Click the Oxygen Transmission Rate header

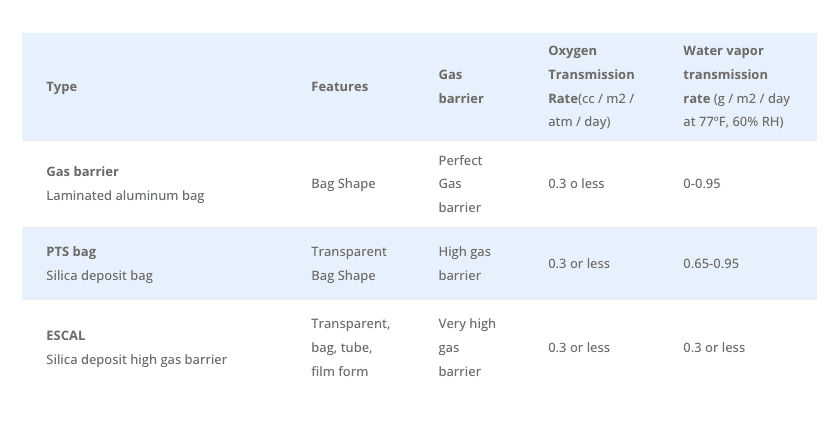pos(591,87)
